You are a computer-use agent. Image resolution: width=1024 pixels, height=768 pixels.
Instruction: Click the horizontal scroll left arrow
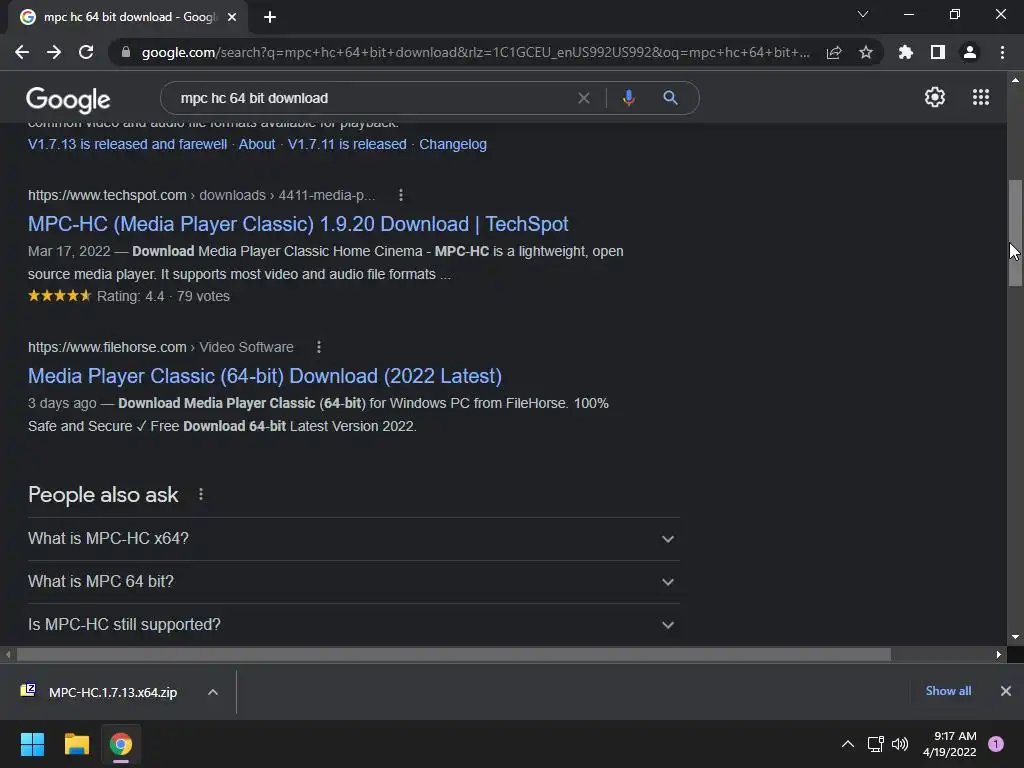8,654
